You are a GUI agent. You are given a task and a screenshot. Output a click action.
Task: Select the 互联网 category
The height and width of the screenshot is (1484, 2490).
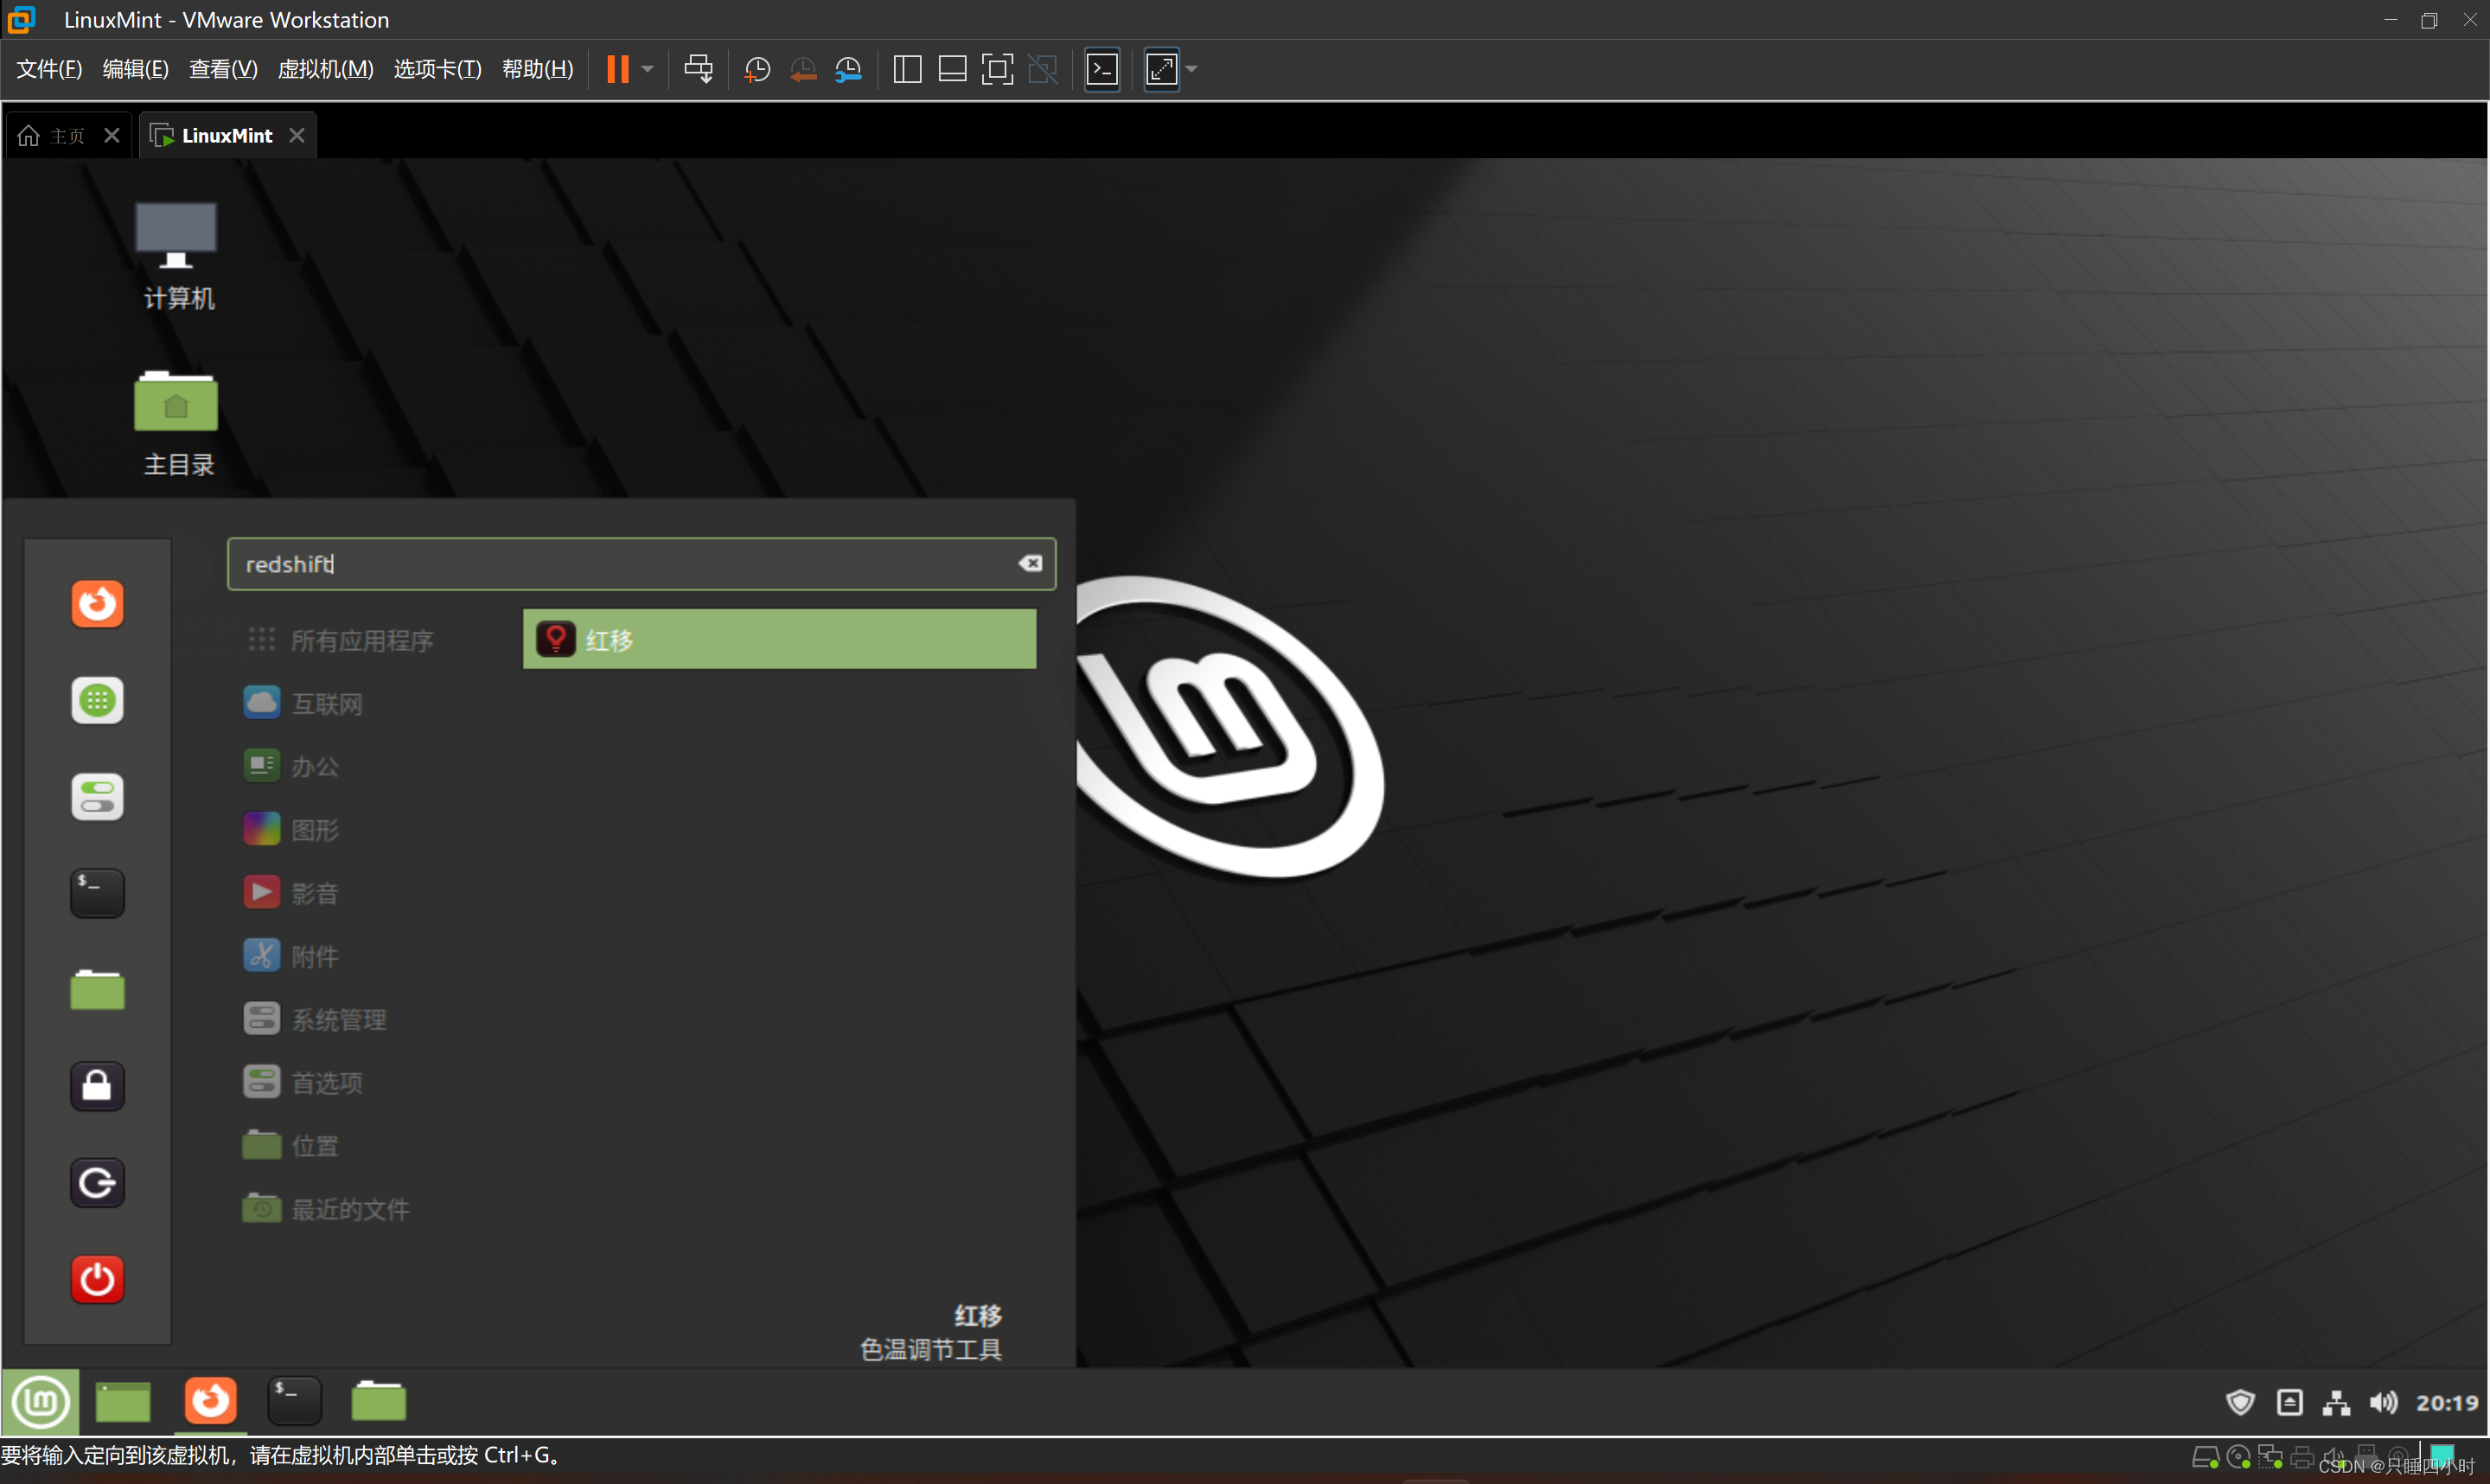pos(304,703)
